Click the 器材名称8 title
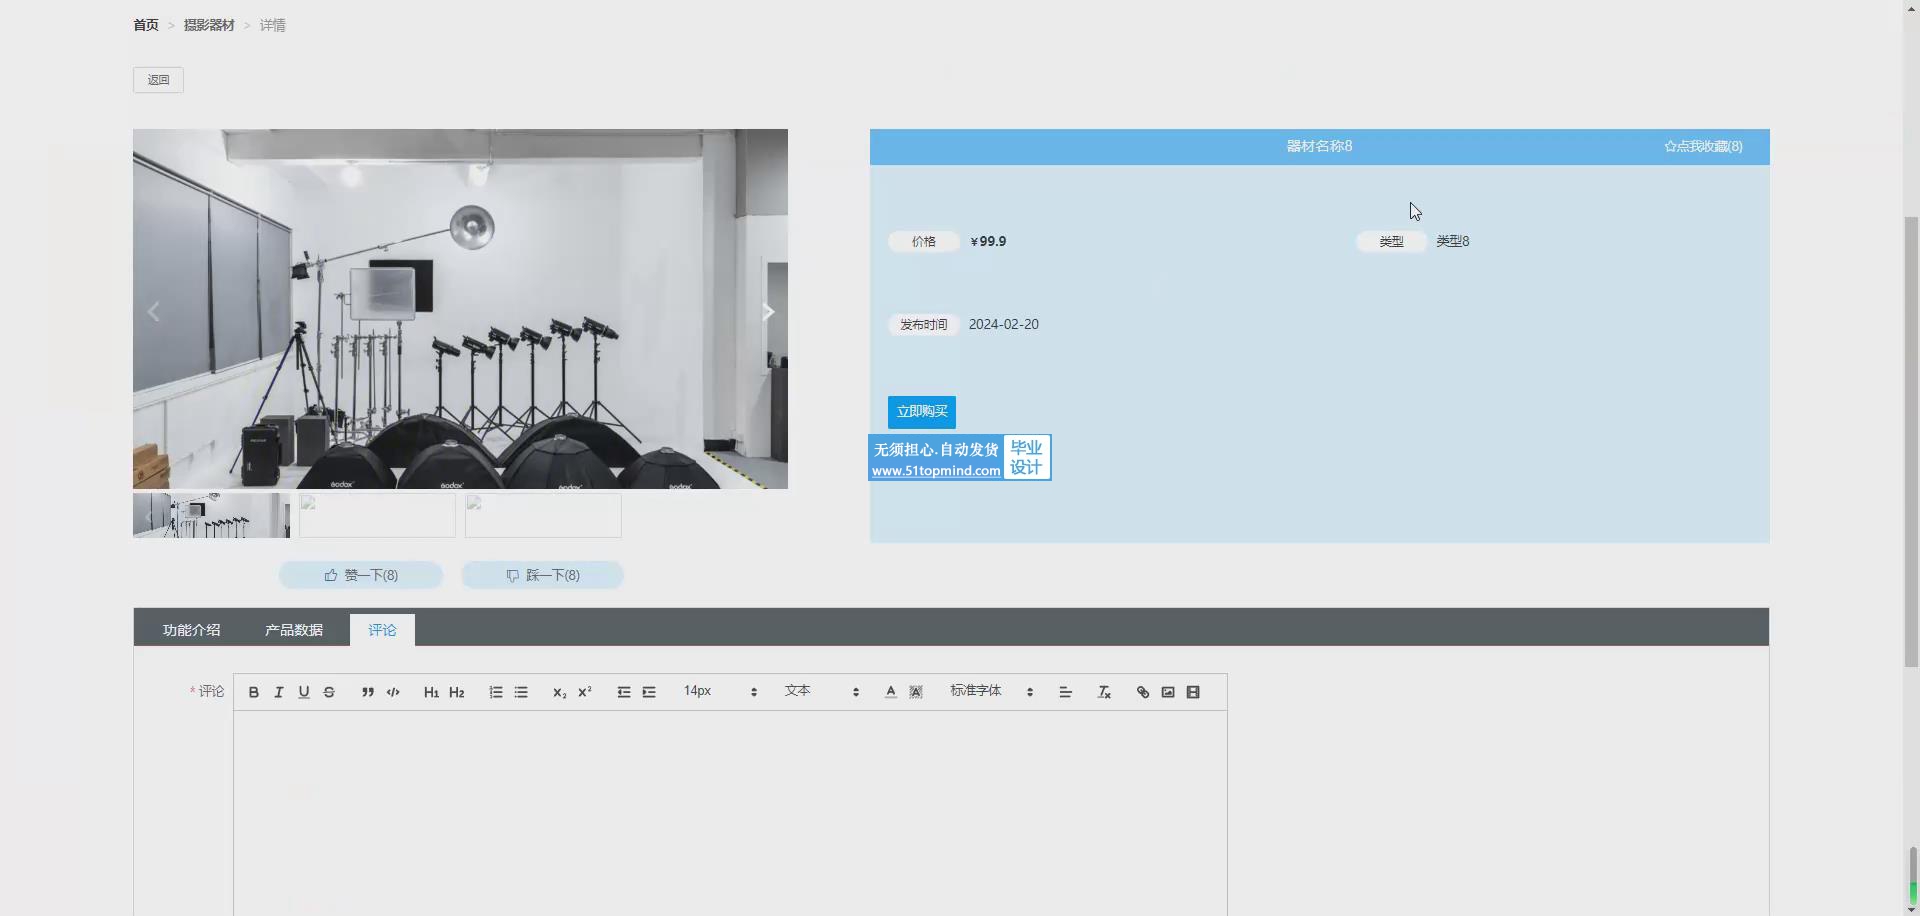Screen dimensions: 1920x916 tap(1319, 147)
